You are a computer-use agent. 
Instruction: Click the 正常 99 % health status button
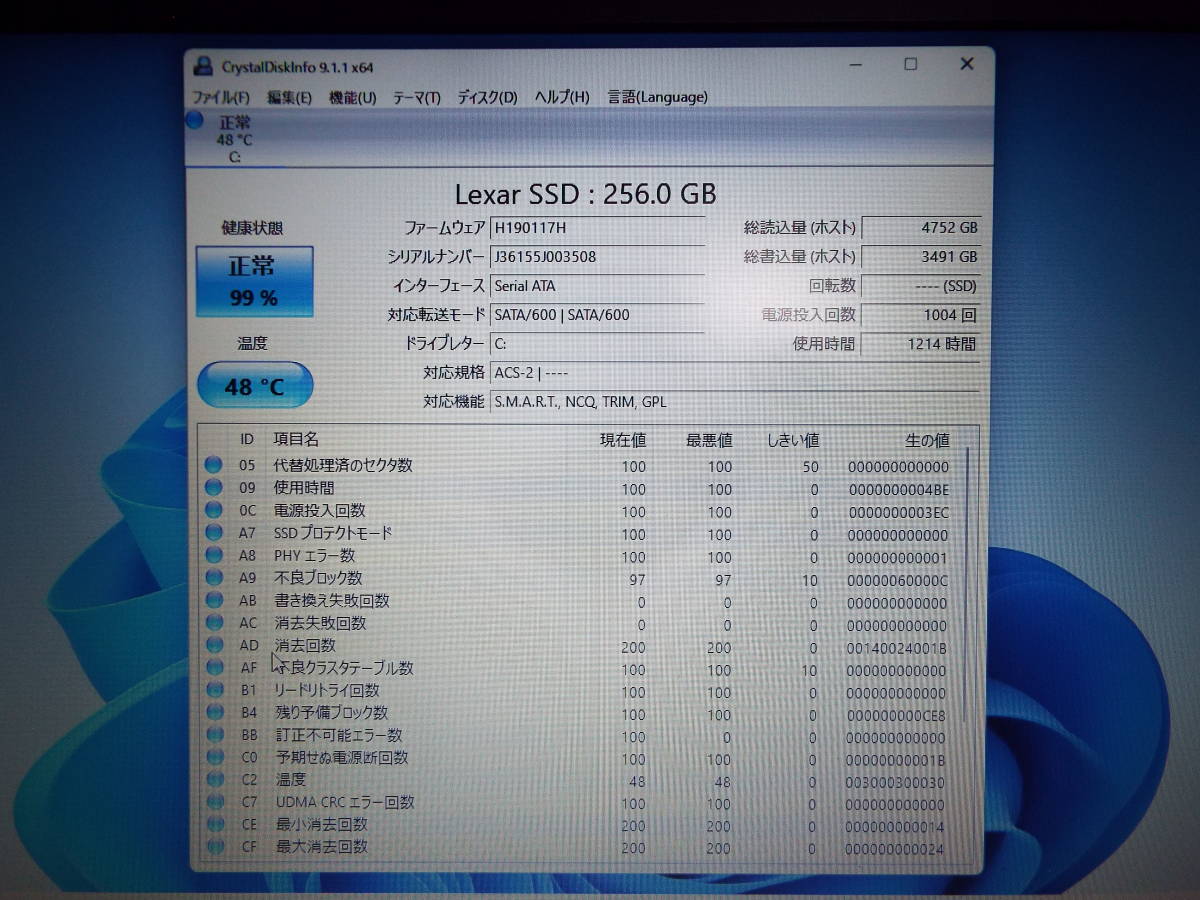pos(253,281)
